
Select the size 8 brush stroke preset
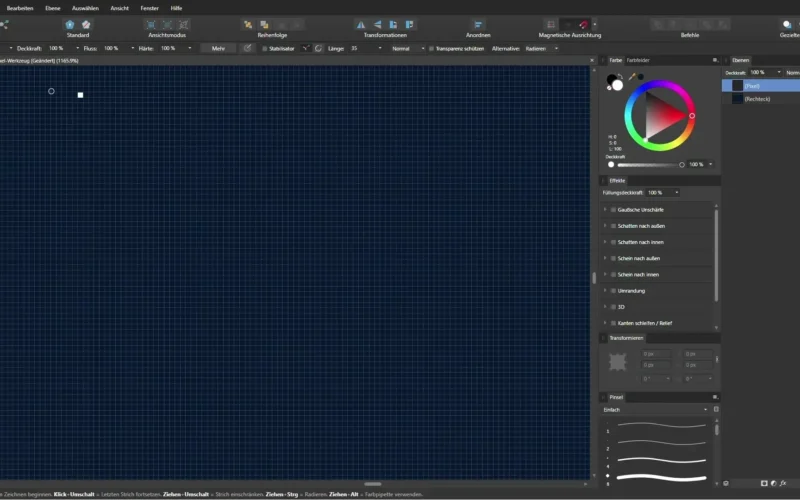(x=660, y=475)
